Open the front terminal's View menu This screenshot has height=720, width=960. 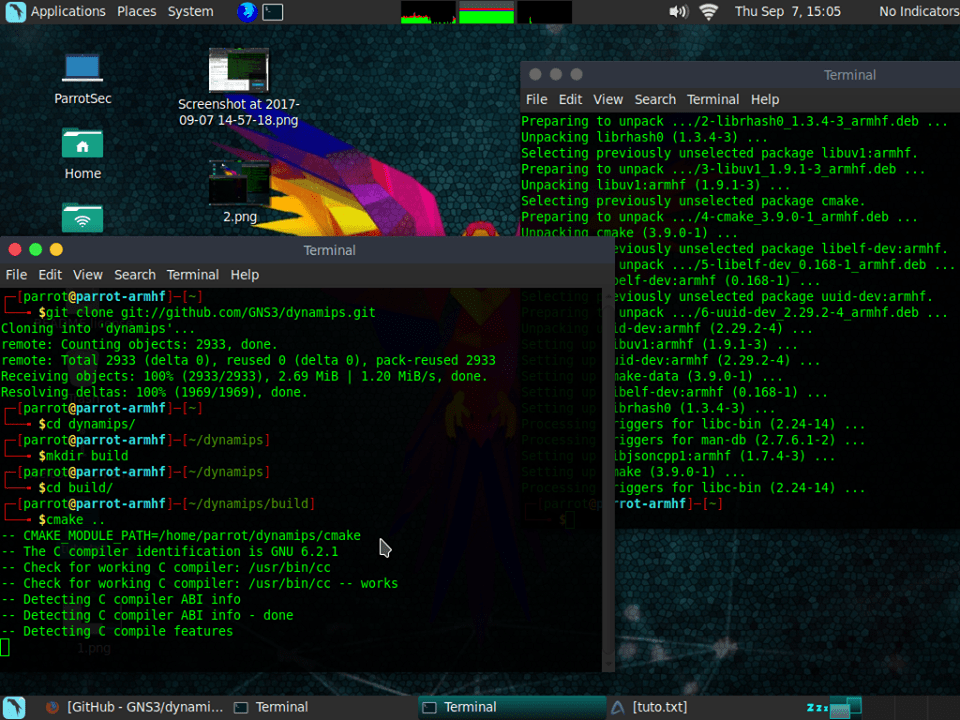click(x=88, y=275)
